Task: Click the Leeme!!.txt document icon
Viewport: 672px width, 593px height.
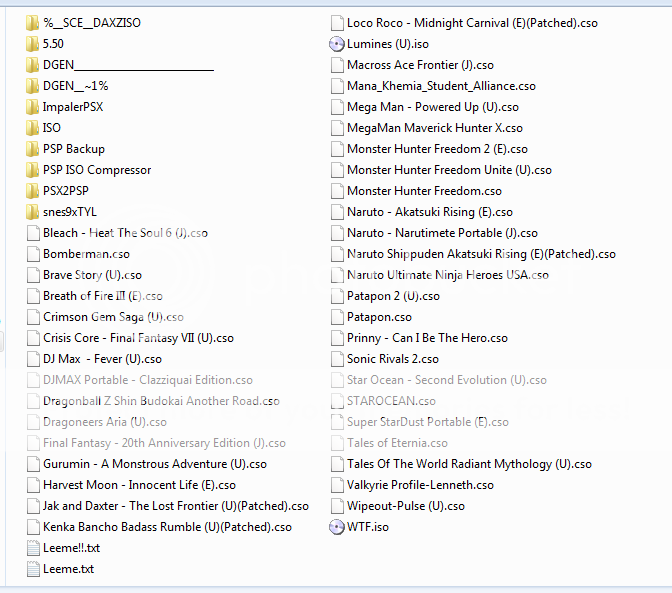Action: 33,548
